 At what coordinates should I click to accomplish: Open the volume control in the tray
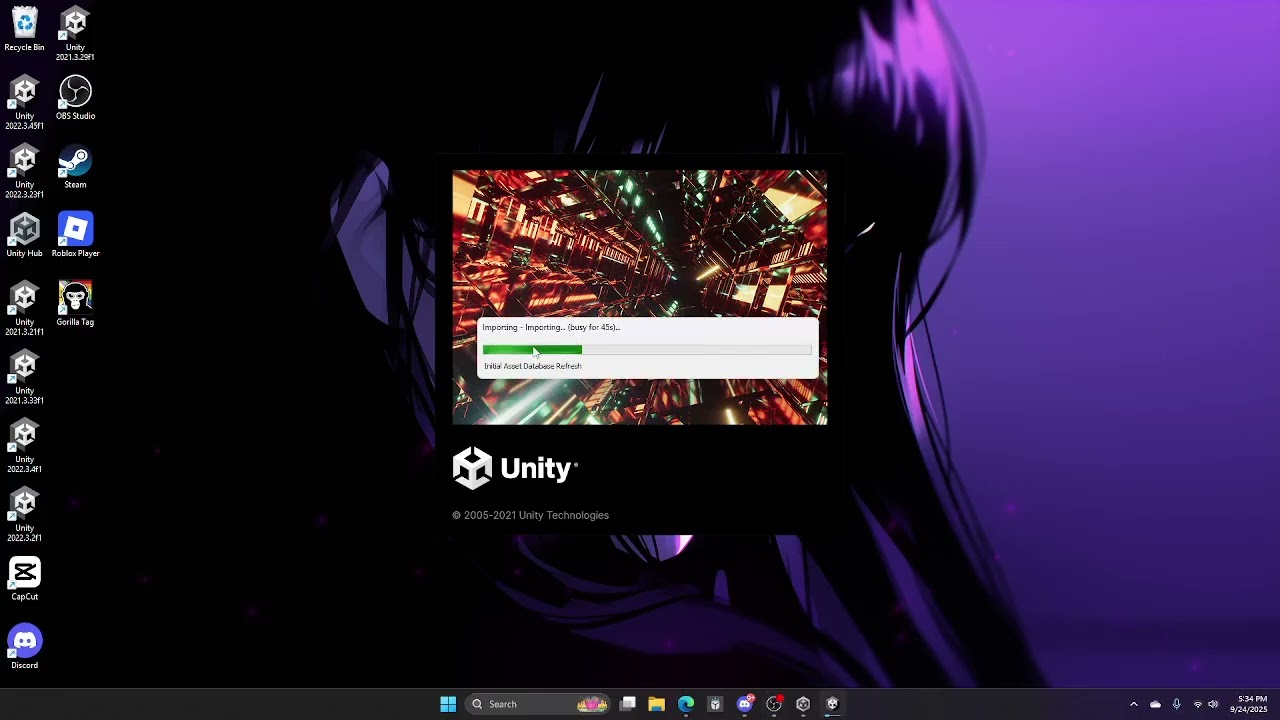click(1213, 704)
